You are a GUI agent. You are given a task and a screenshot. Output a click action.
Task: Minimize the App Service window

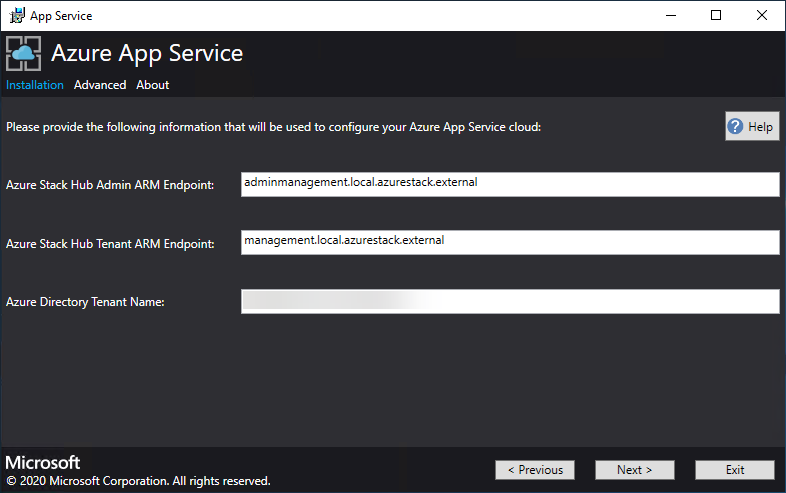(670, 15)
